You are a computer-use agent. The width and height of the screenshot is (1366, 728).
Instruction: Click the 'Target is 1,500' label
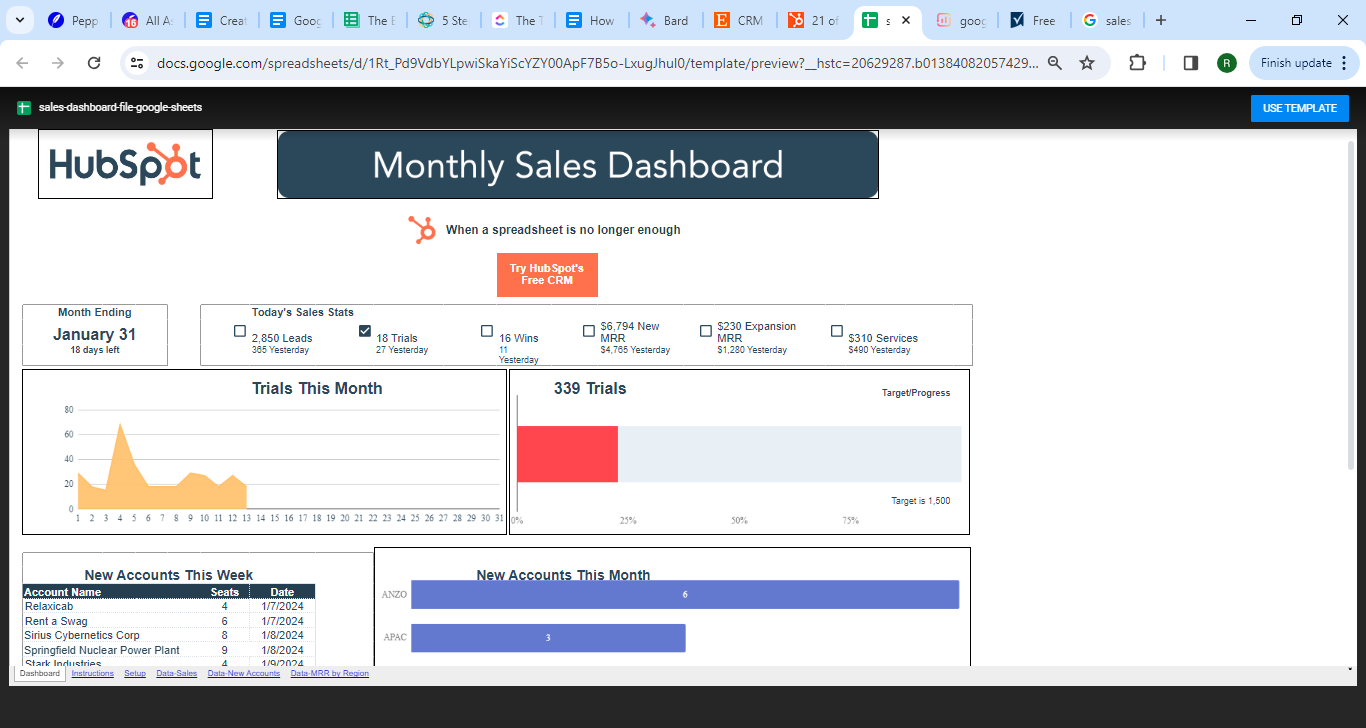(920, 501)
